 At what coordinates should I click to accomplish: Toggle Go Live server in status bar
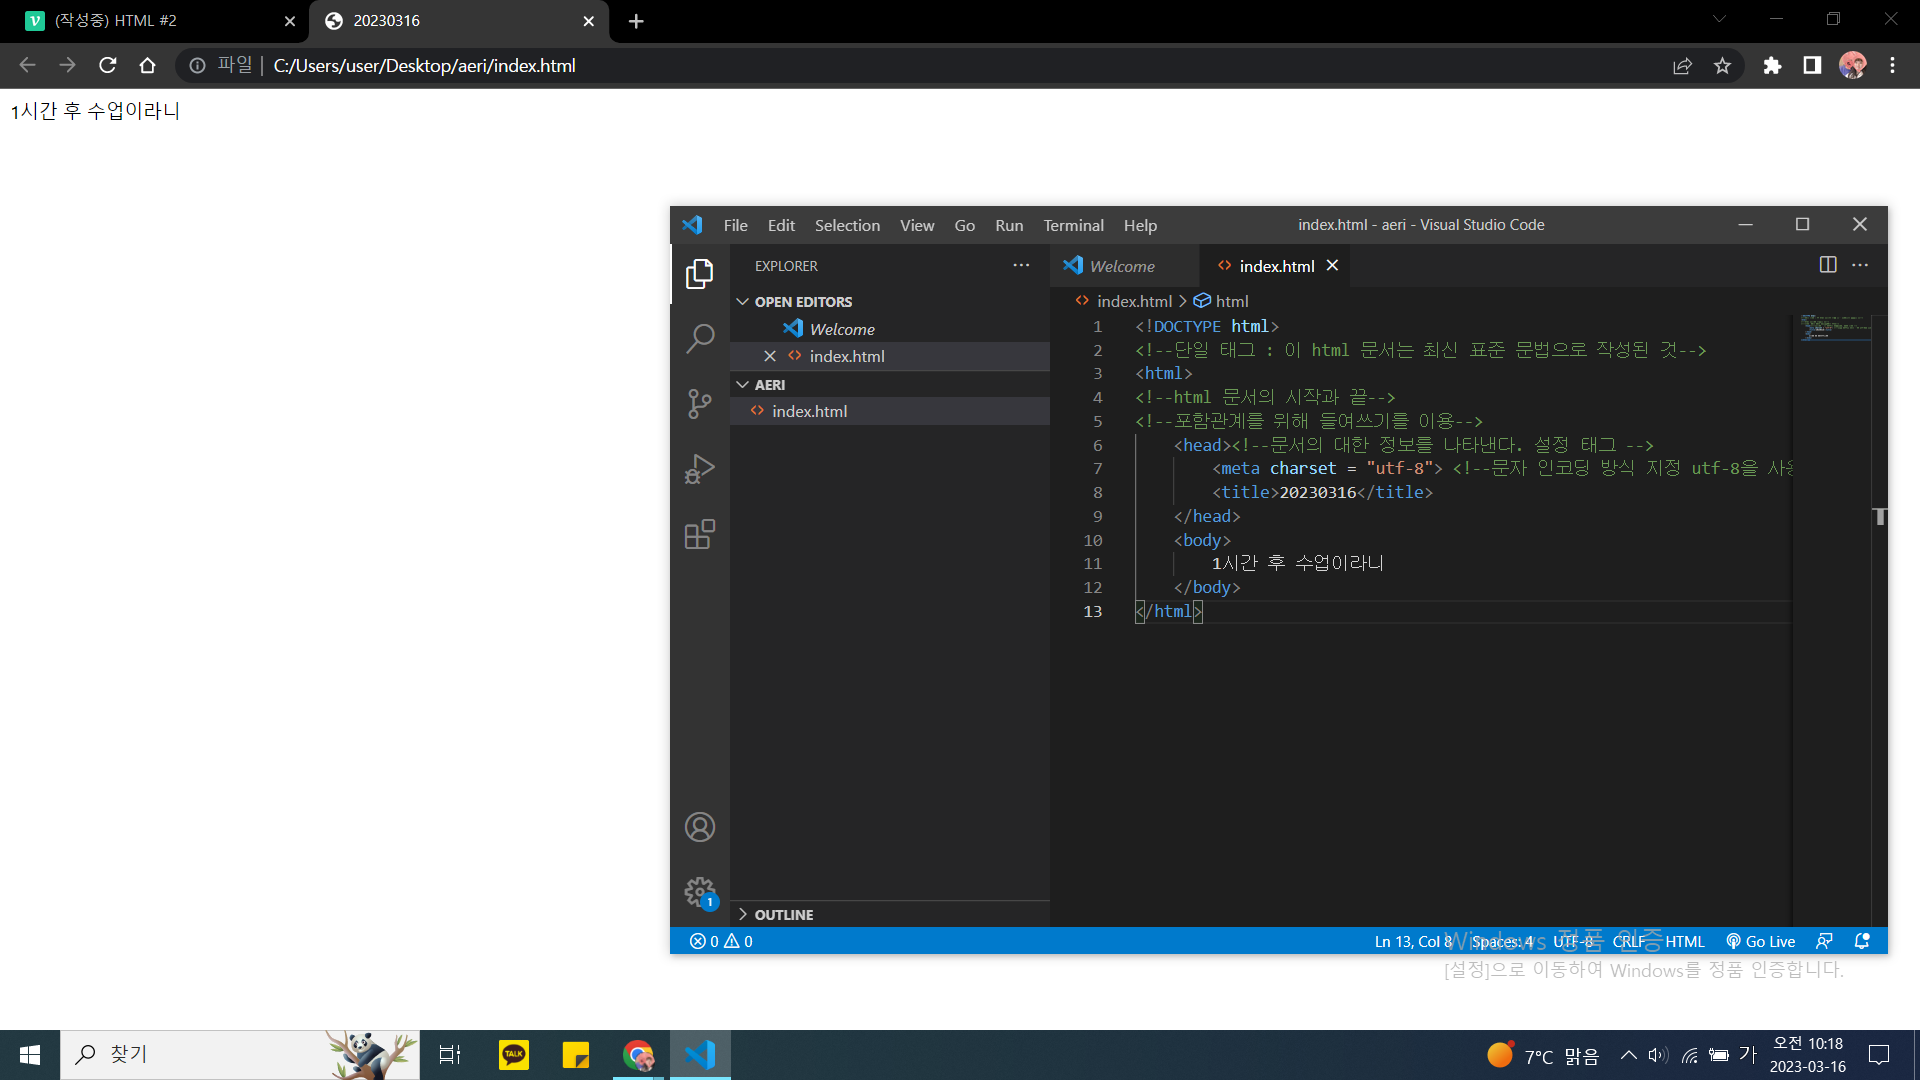(x=1761, y=941)
